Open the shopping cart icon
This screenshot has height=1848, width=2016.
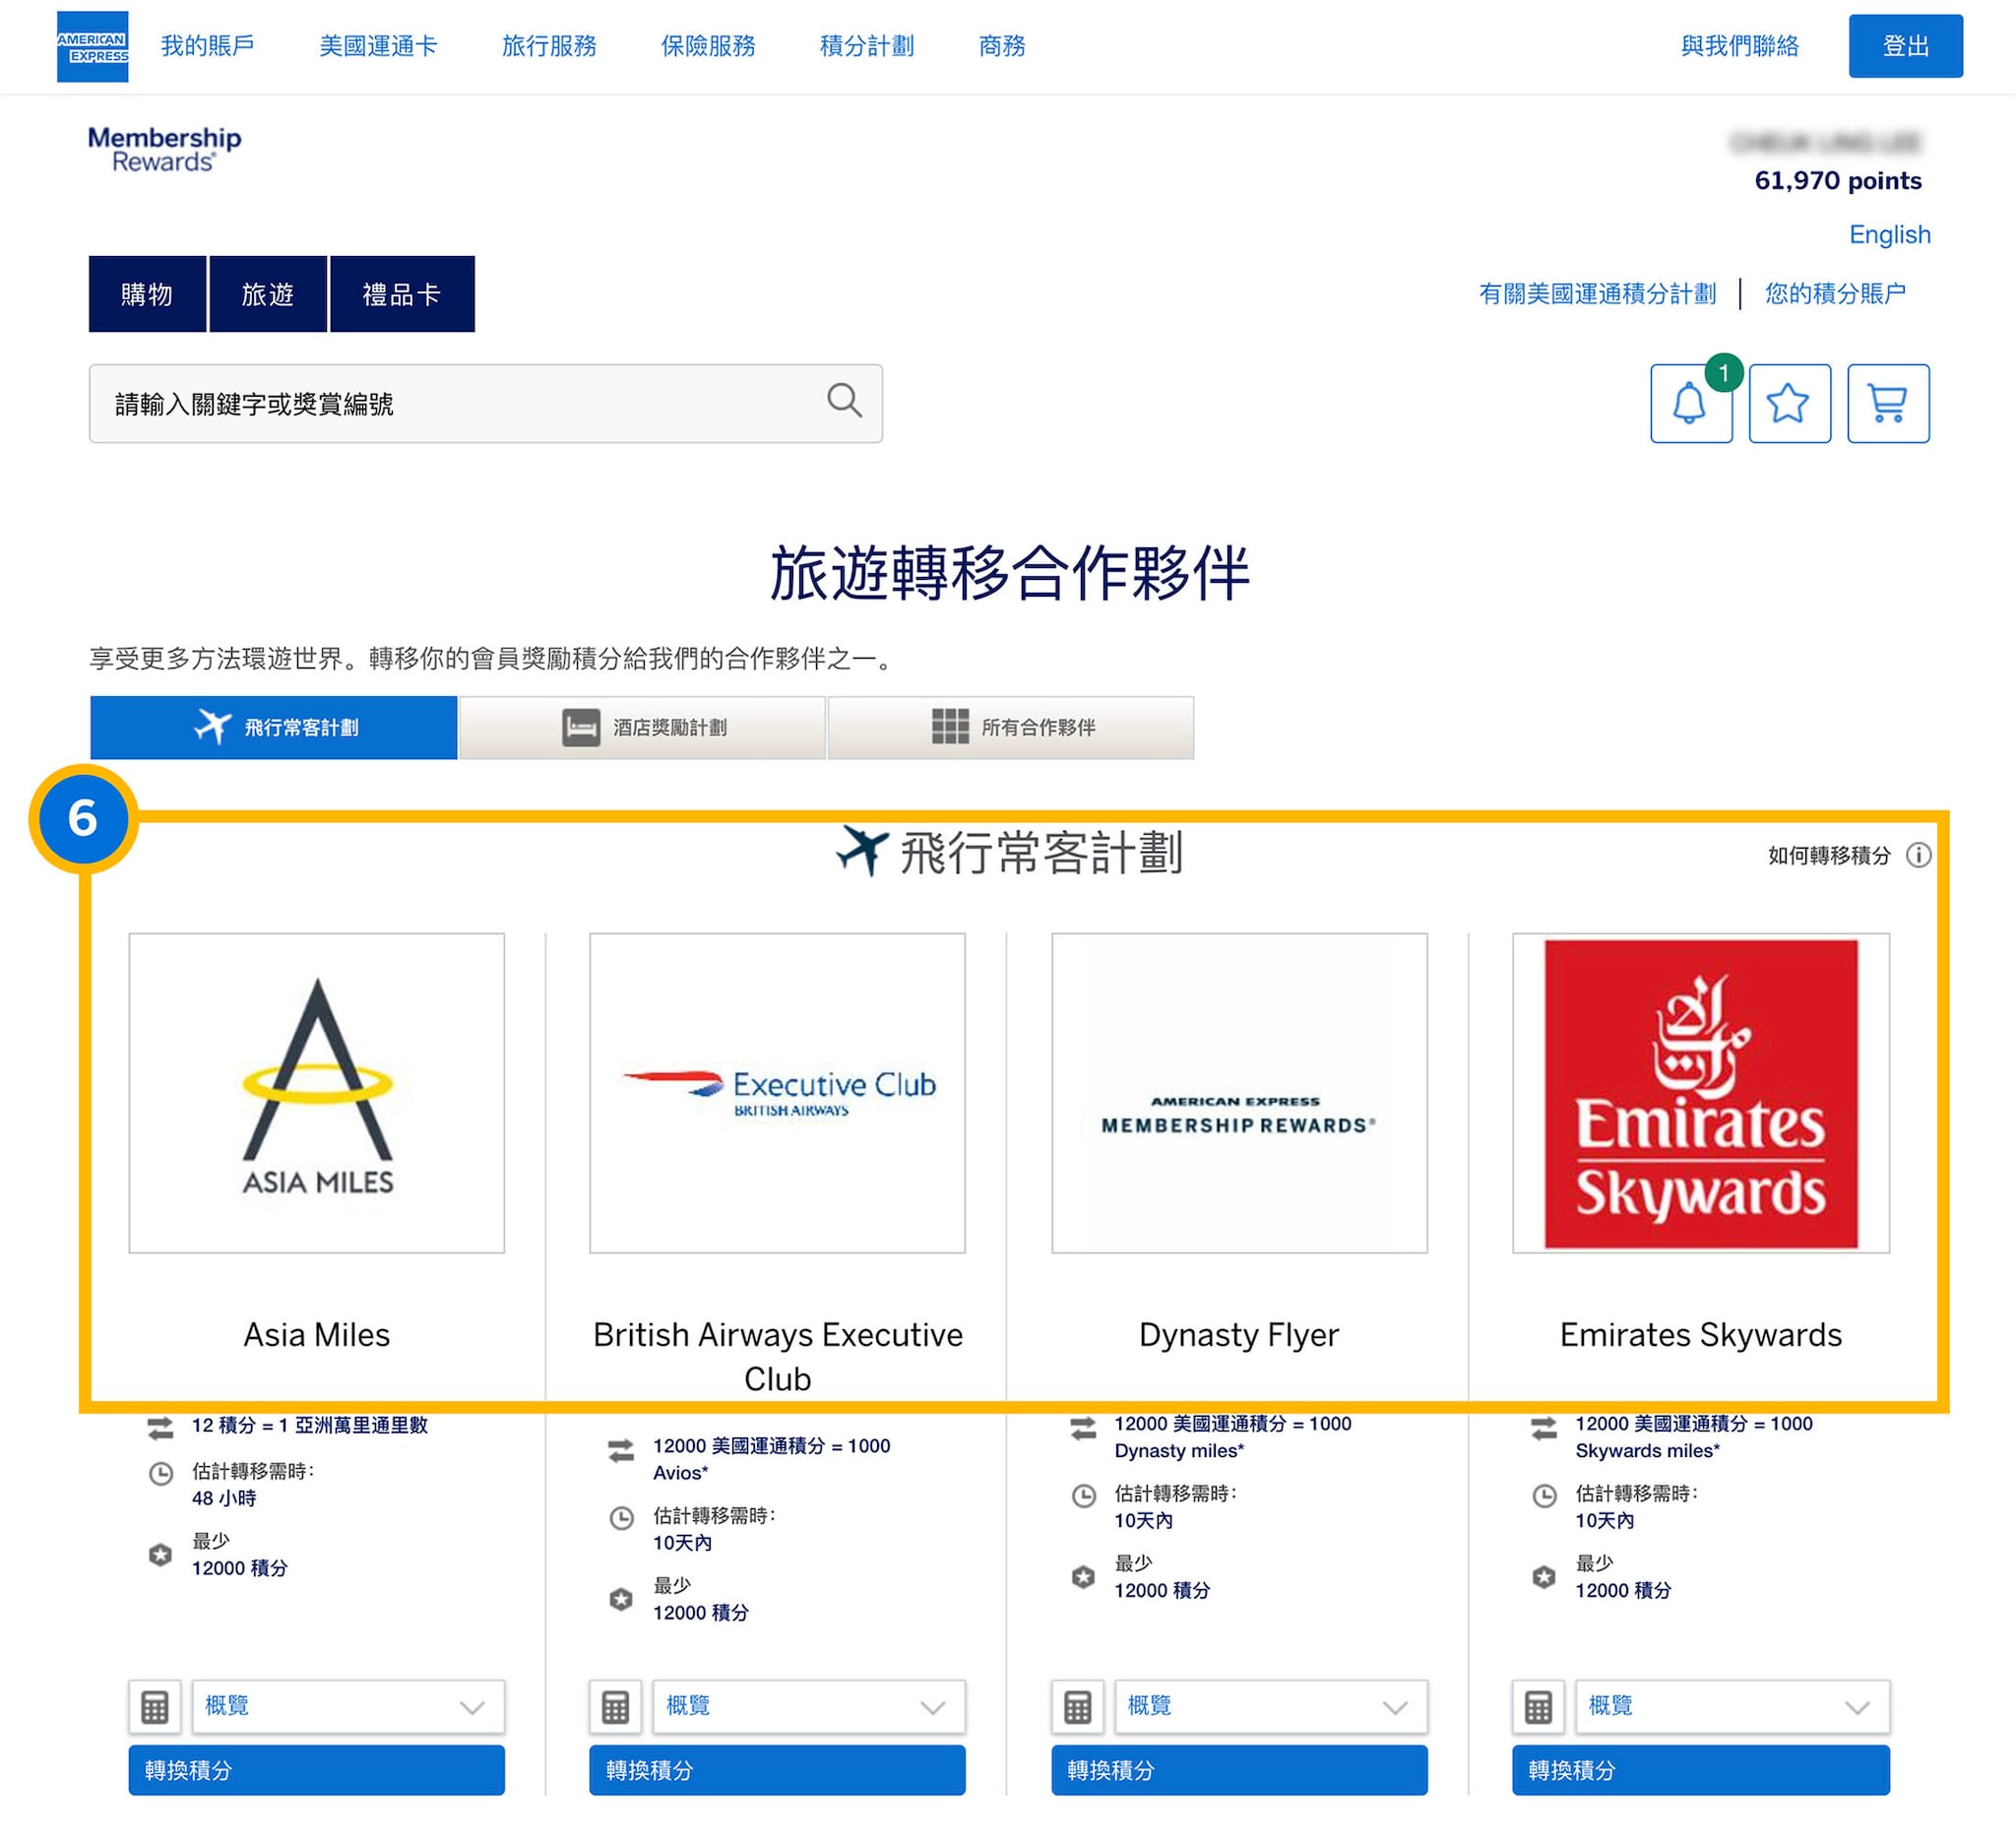(x=1887, y=404)
